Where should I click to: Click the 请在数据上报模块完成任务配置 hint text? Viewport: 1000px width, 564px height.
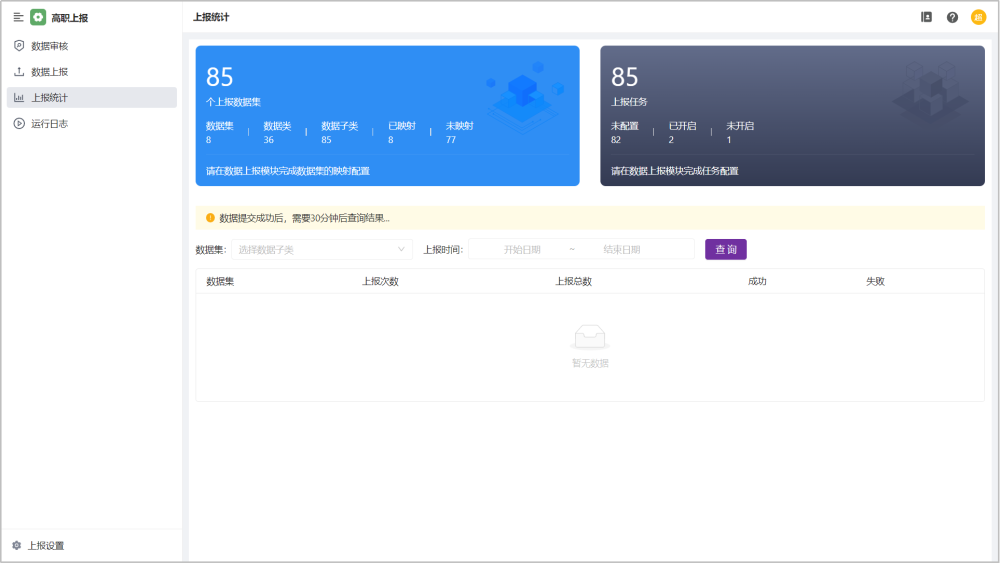pyautogui.click(x=675, y=171)
